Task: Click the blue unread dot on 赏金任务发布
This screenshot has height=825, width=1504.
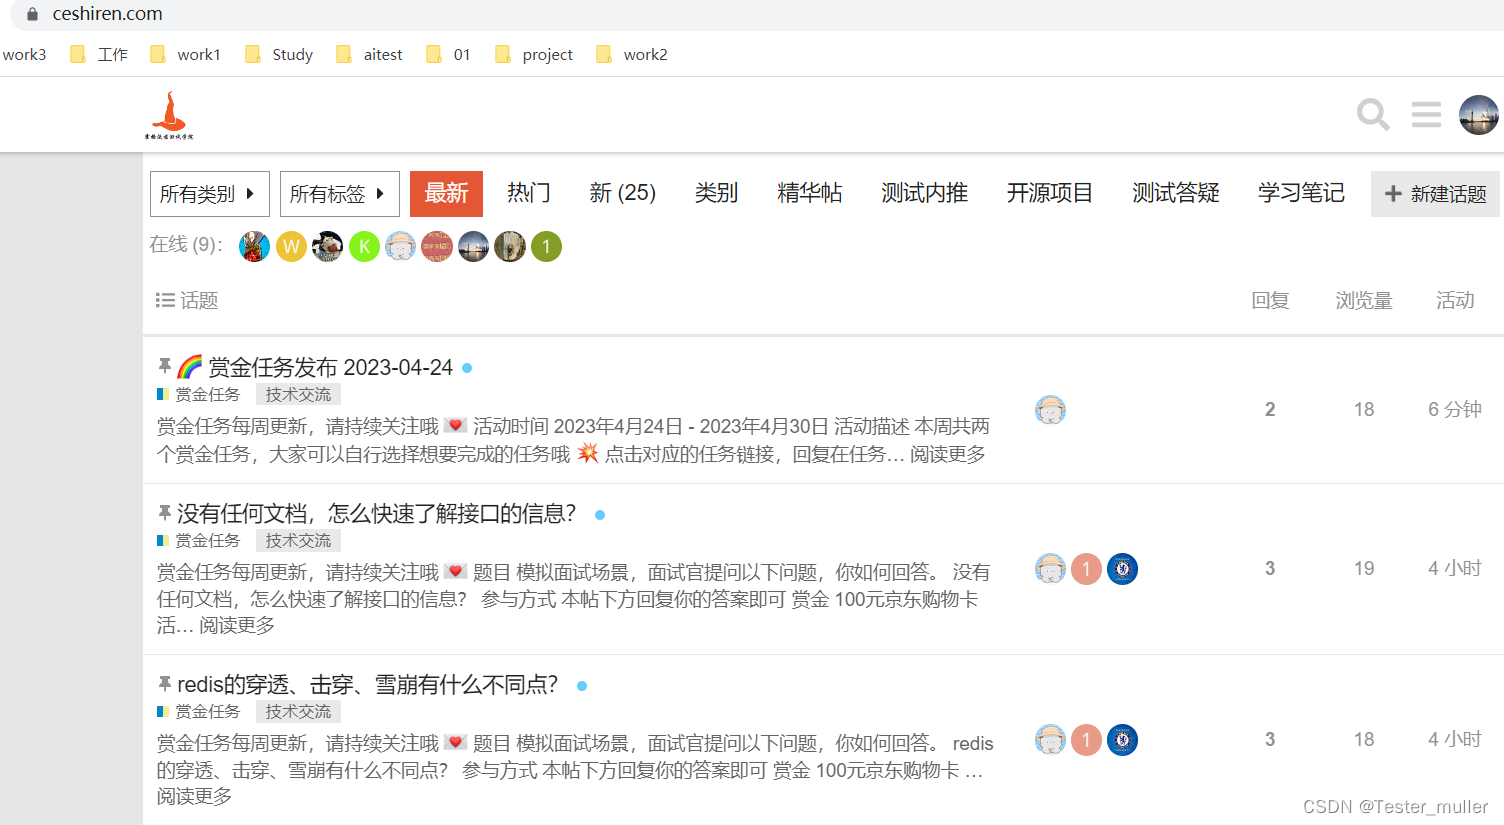Action: 466,367
